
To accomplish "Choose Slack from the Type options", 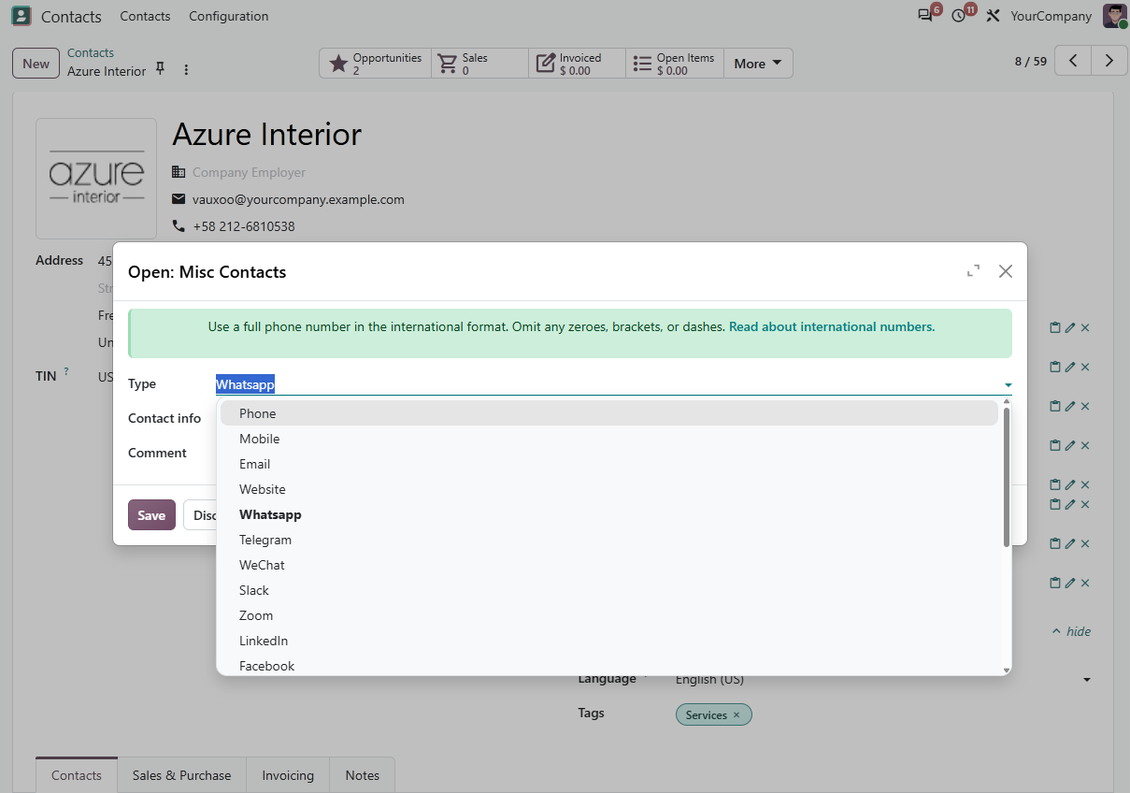I will coord(609,590).
